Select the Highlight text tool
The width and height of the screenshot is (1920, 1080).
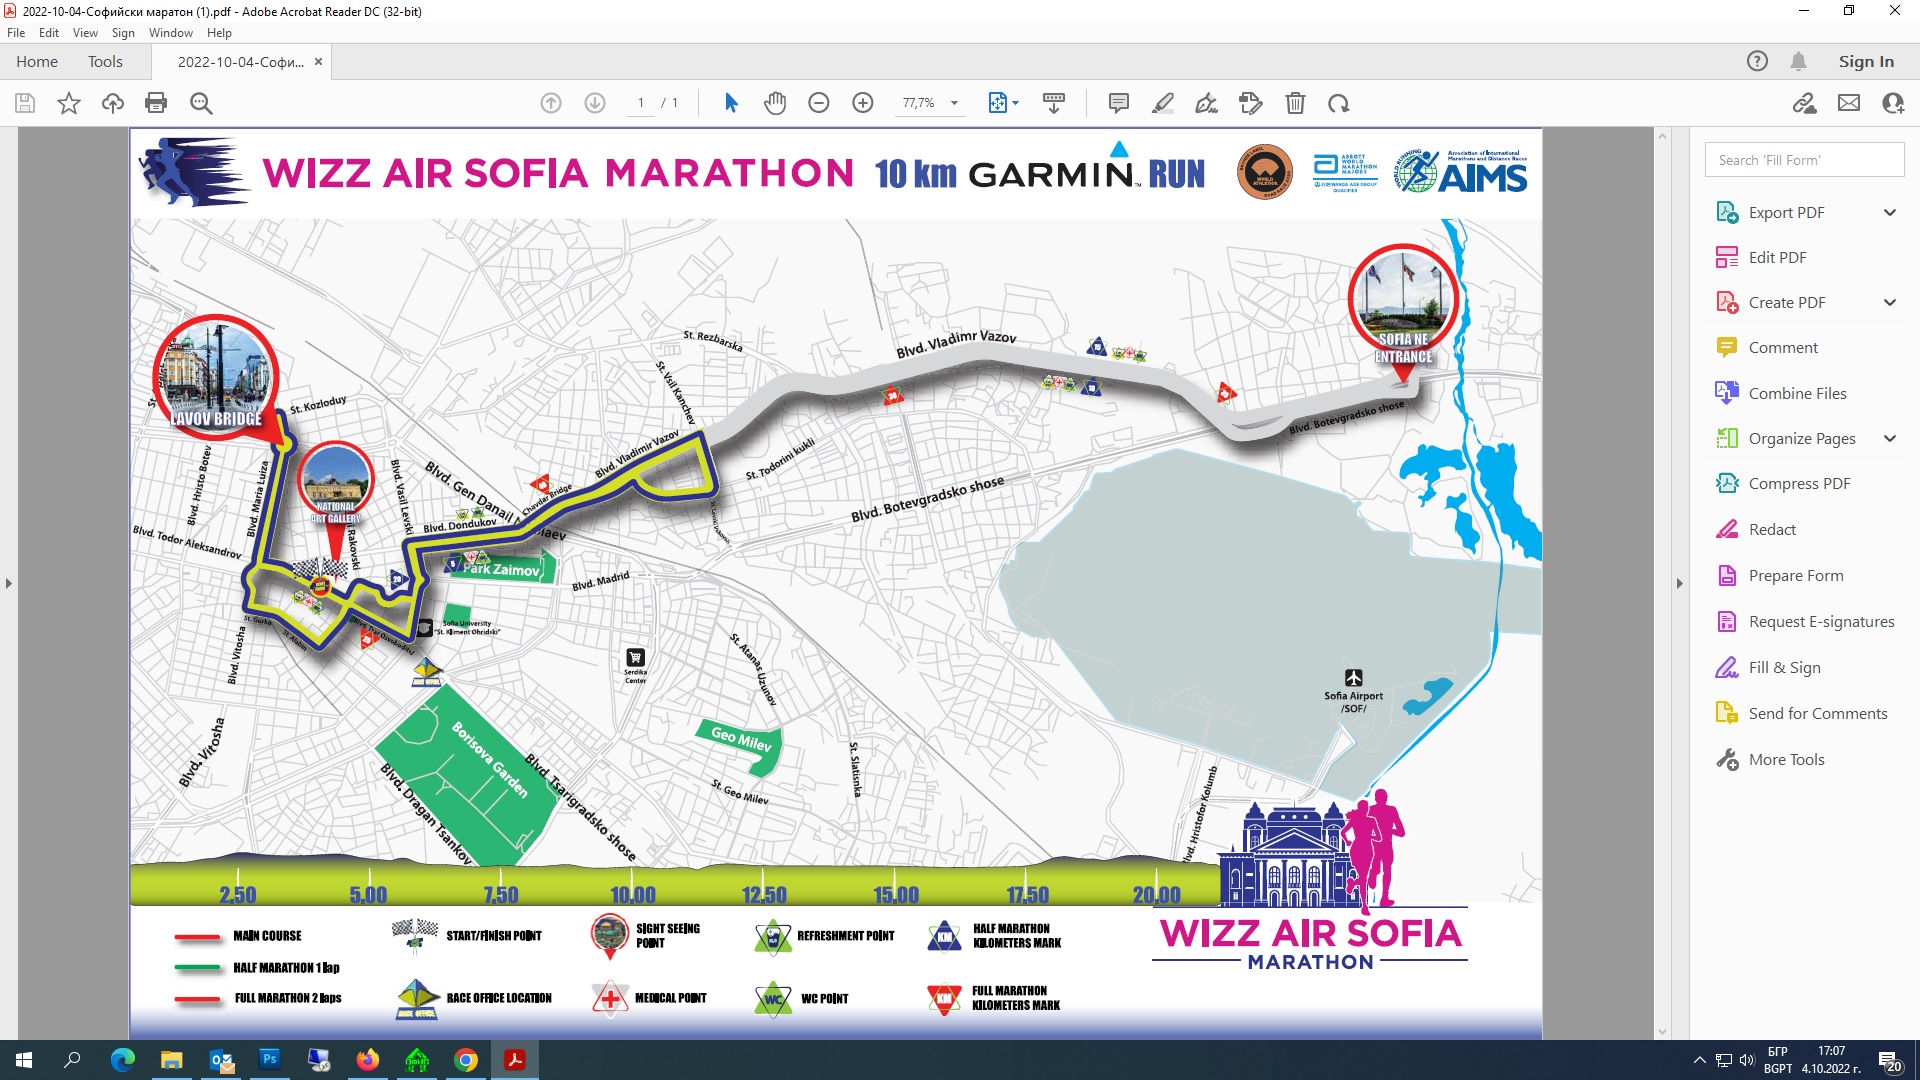pos(1163,103)
